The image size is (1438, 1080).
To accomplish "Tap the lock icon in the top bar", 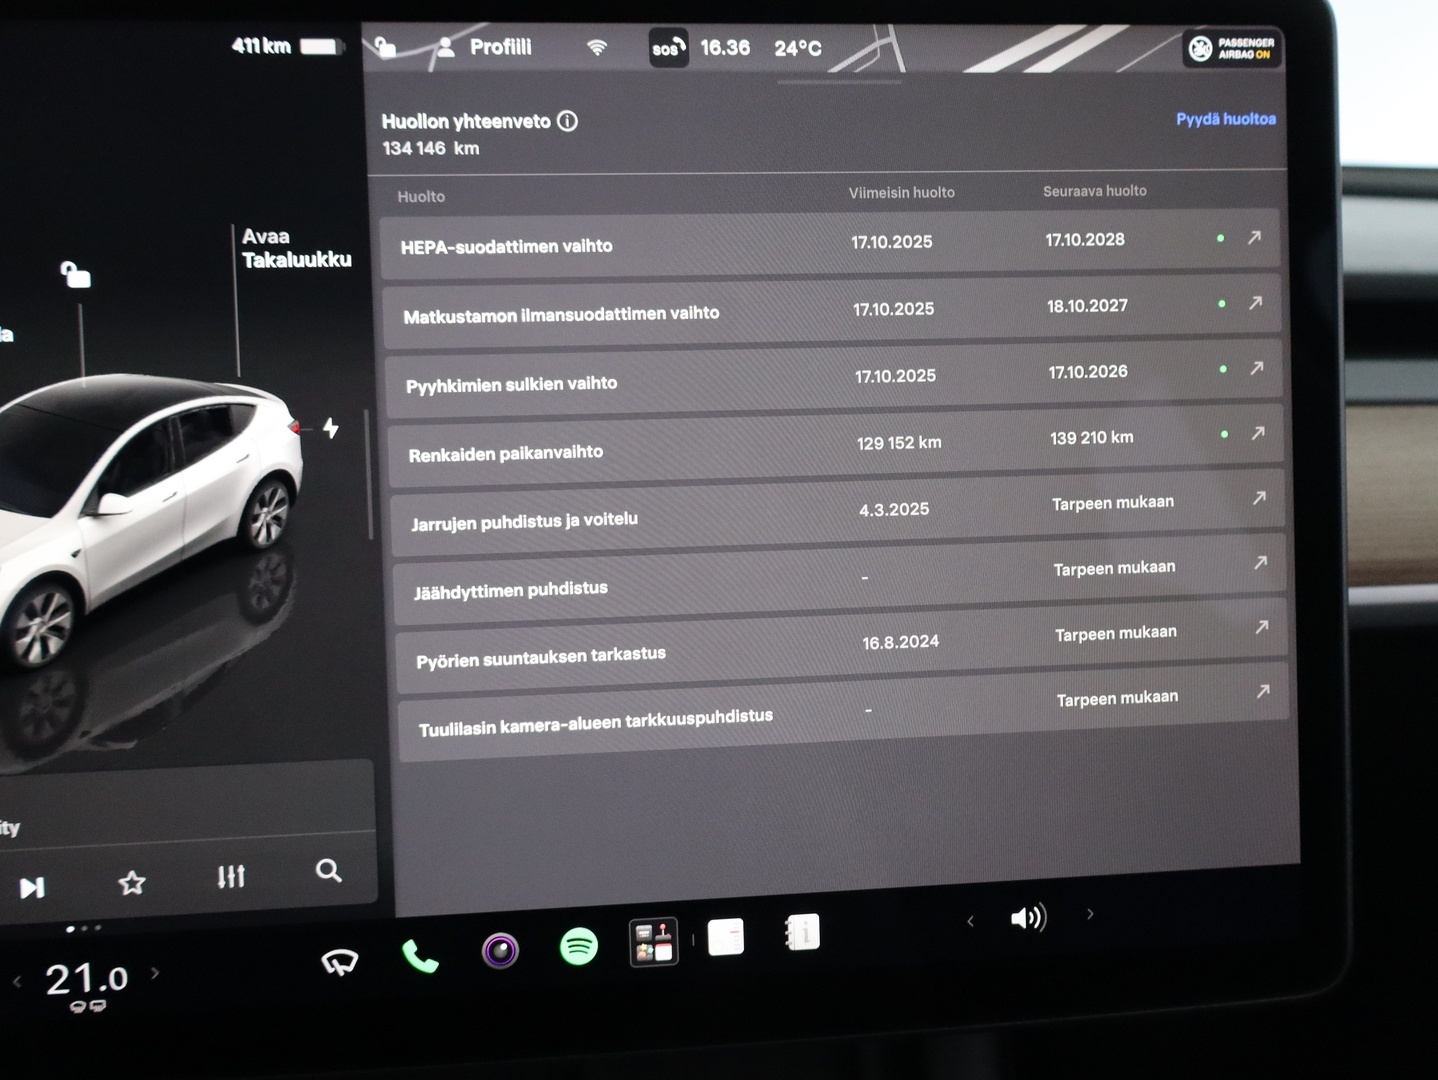I will [x=385, y=47].
